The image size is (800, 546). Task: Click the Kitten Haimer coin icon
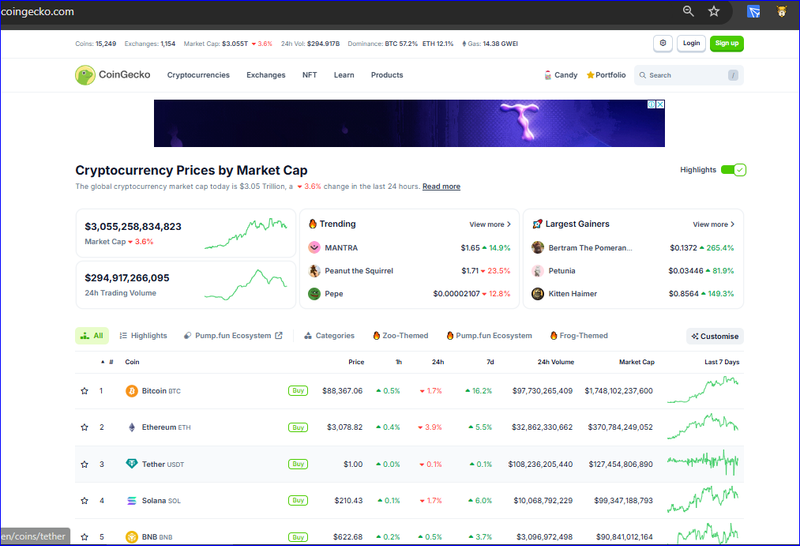click(538, 293)
